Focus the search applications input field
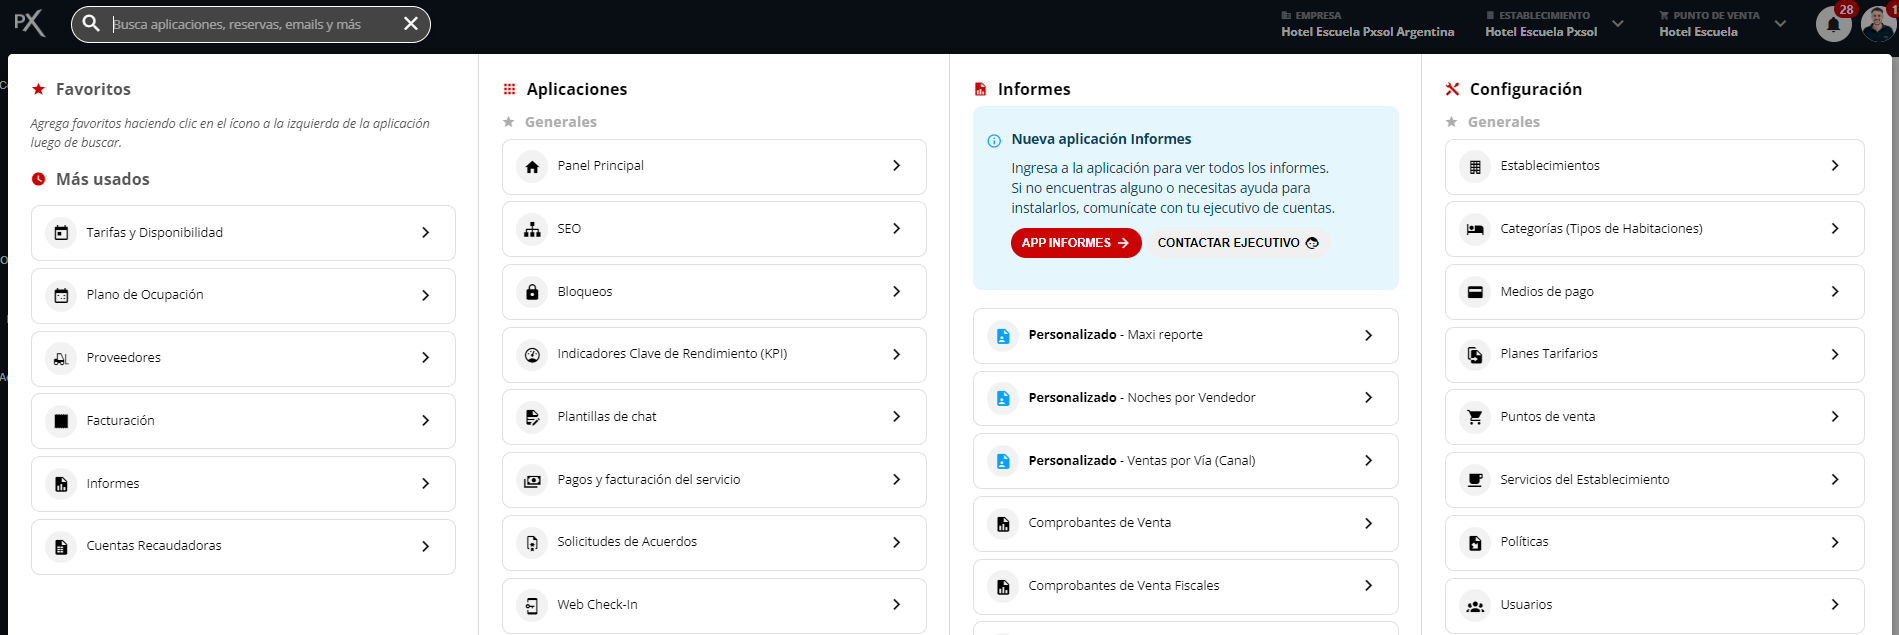Screen dimensions: 1899x635 click(250, 24)
